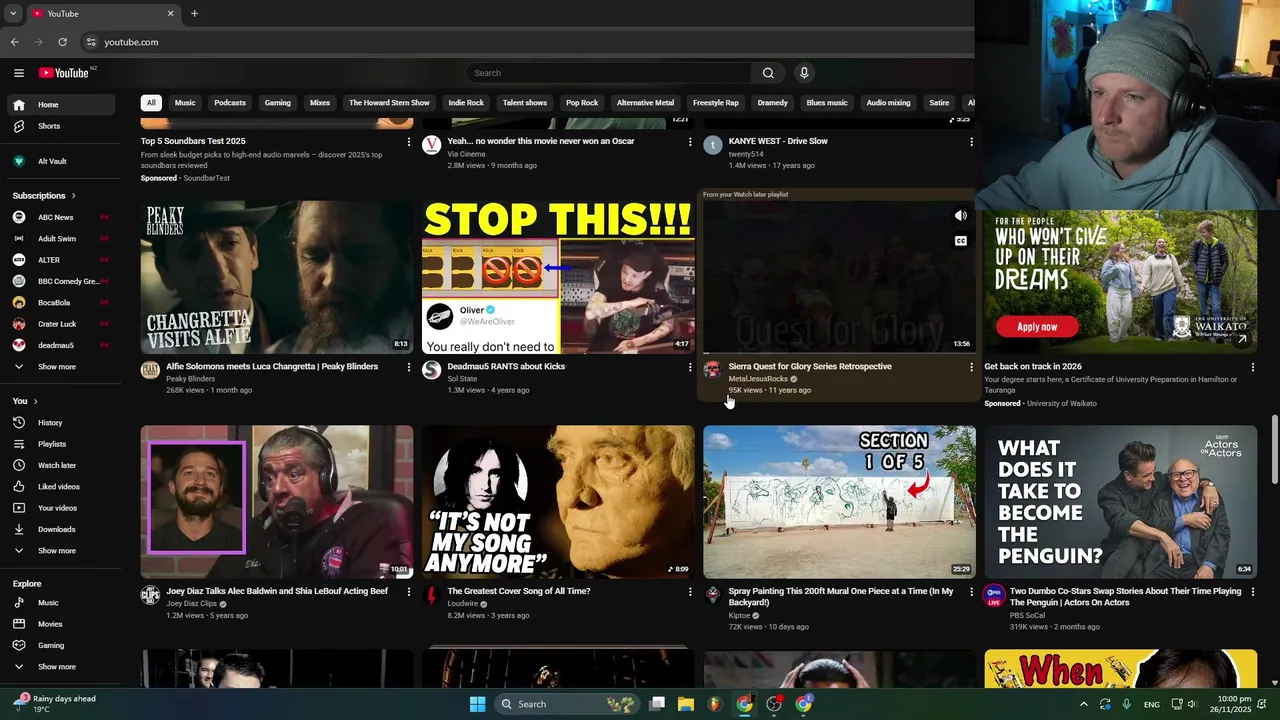Open Sierra Quest for Glory Series Retrospective title
This screenshot has width=1280, height=720.
tap(810, 367)
